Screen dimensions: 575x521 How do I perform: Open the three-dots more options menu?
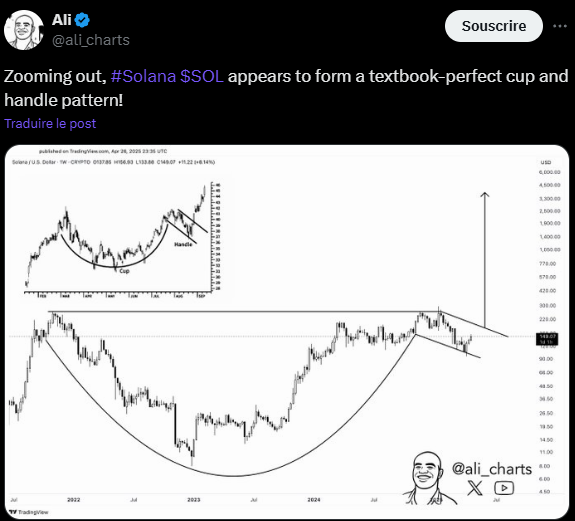click(560, 26)
